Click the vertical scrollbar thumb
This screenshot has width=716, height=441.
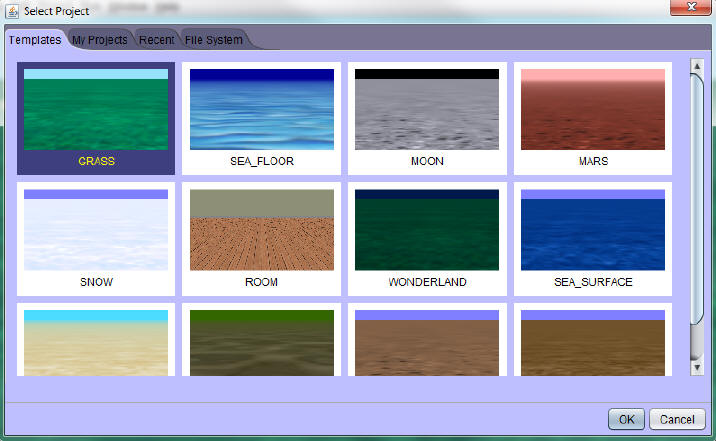[697, 199]
